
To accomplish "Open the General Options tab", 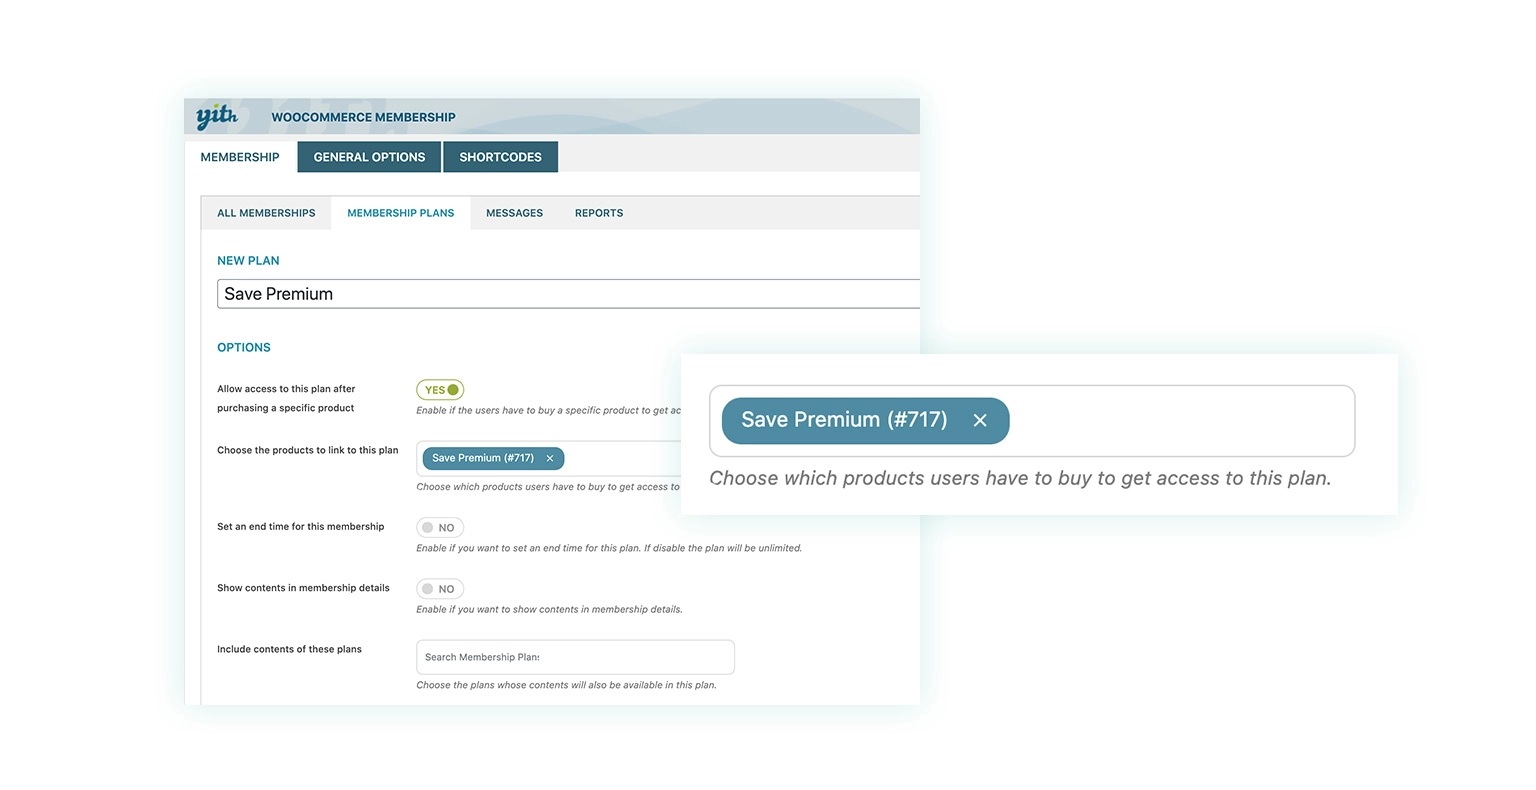I will pyautogui.click(x=369, y=157).
